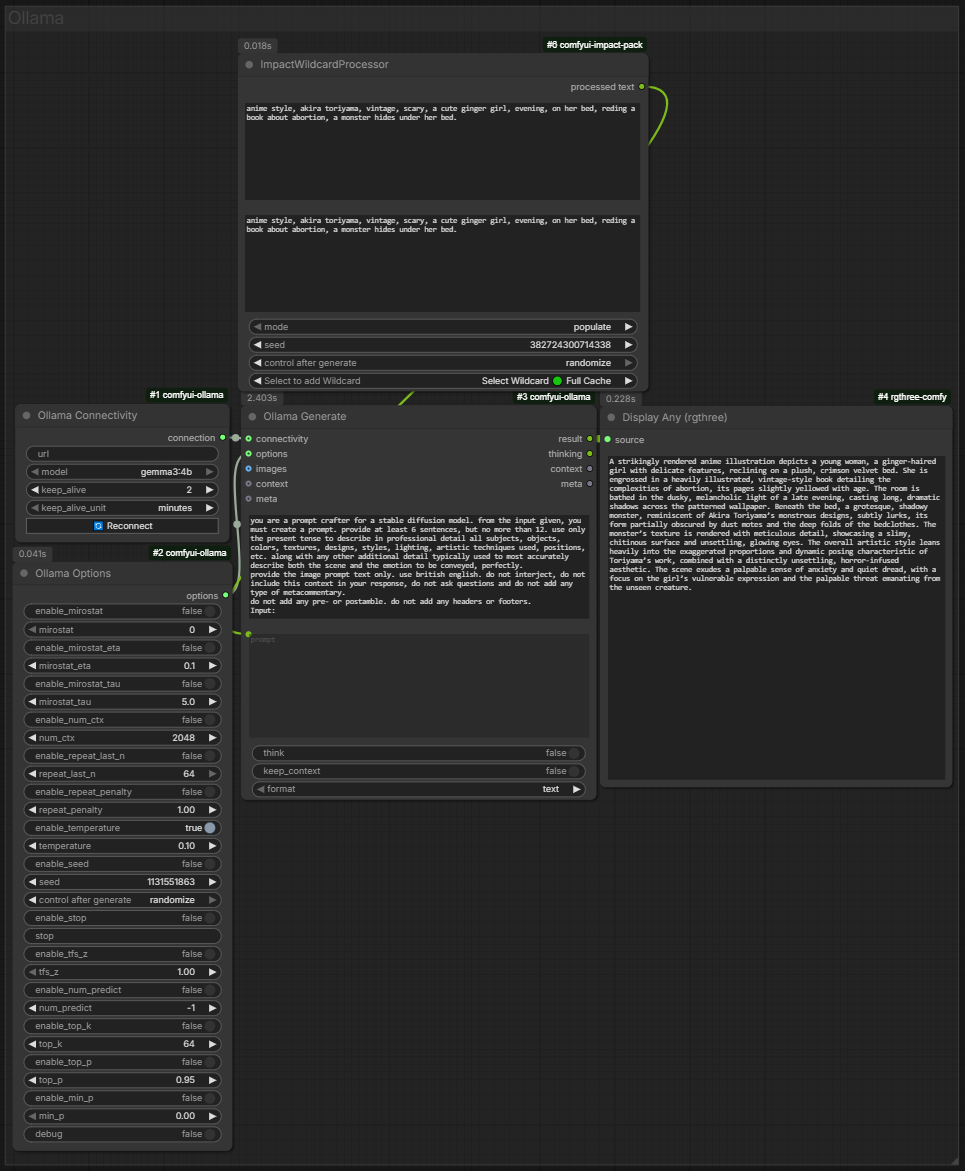Screen dimensions: 965x1171
Task: Click the connection output port on Ollama Connectivity
Action: [x=223, y=438]
